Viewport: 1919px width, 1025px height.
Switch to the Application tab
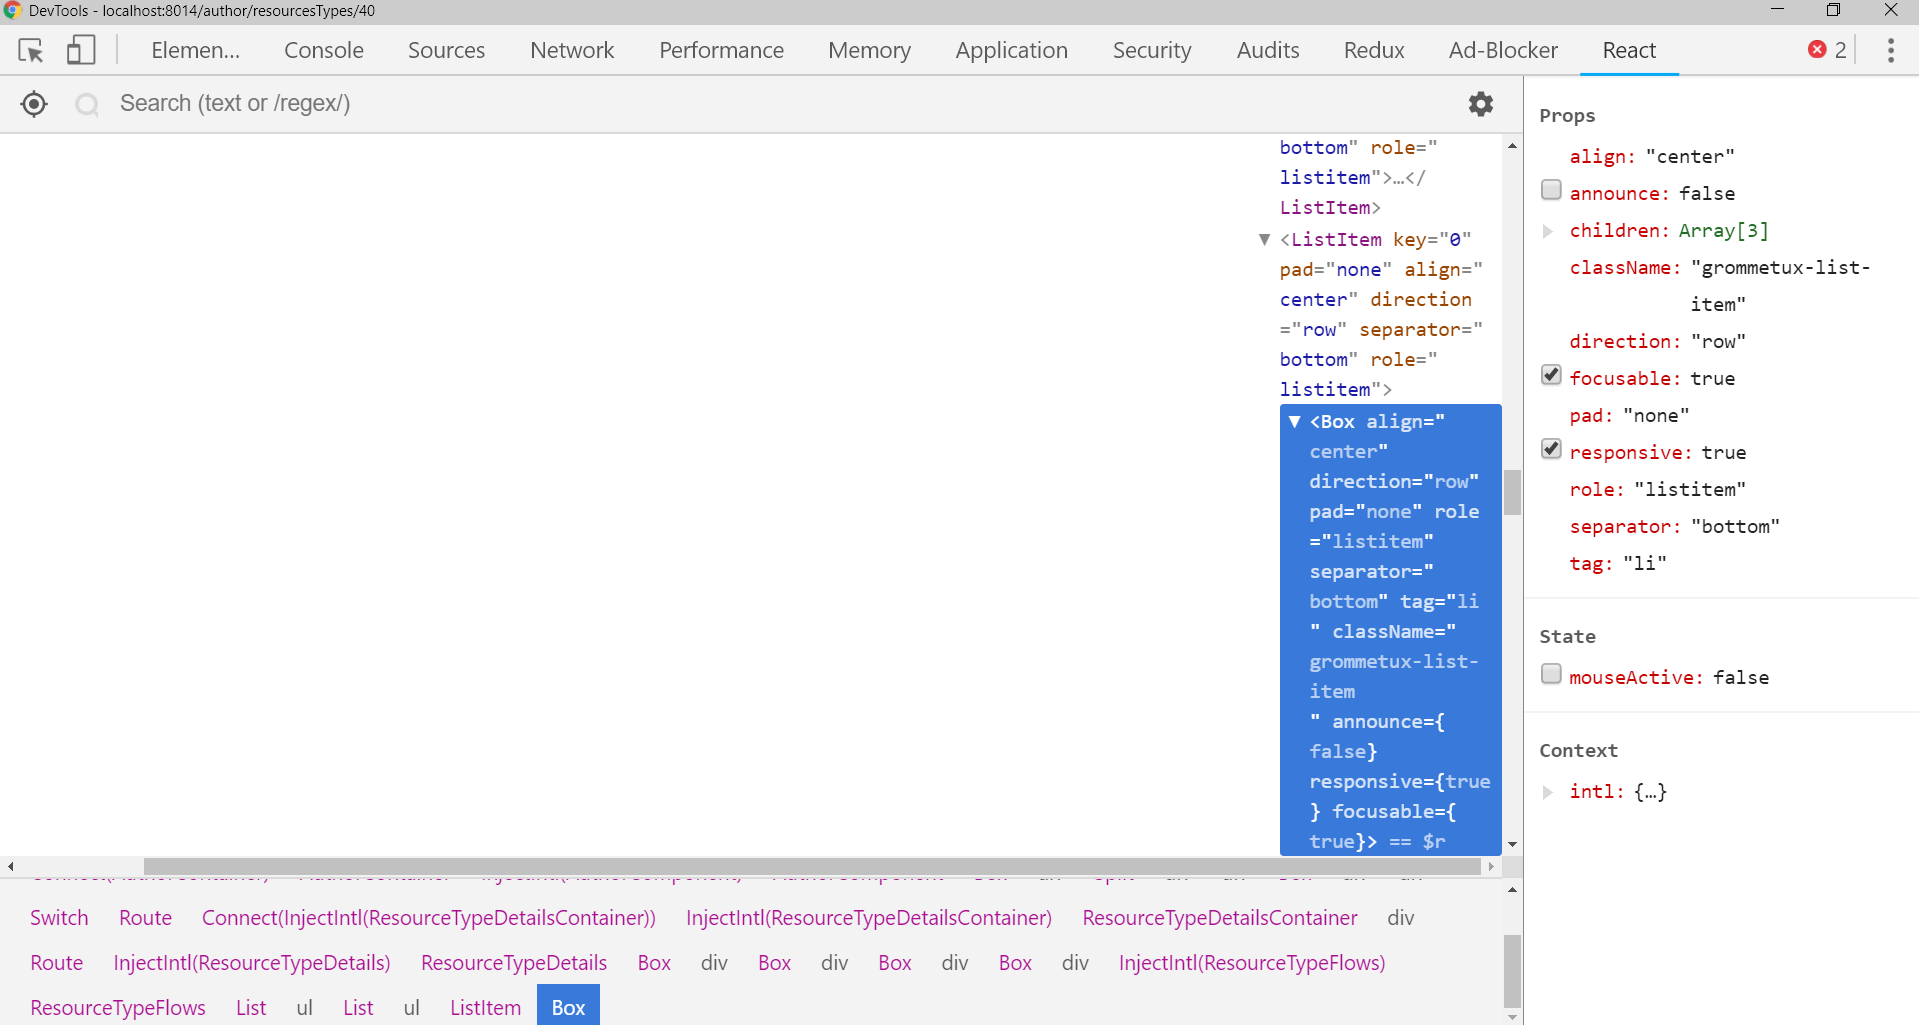click(1011, 50)
